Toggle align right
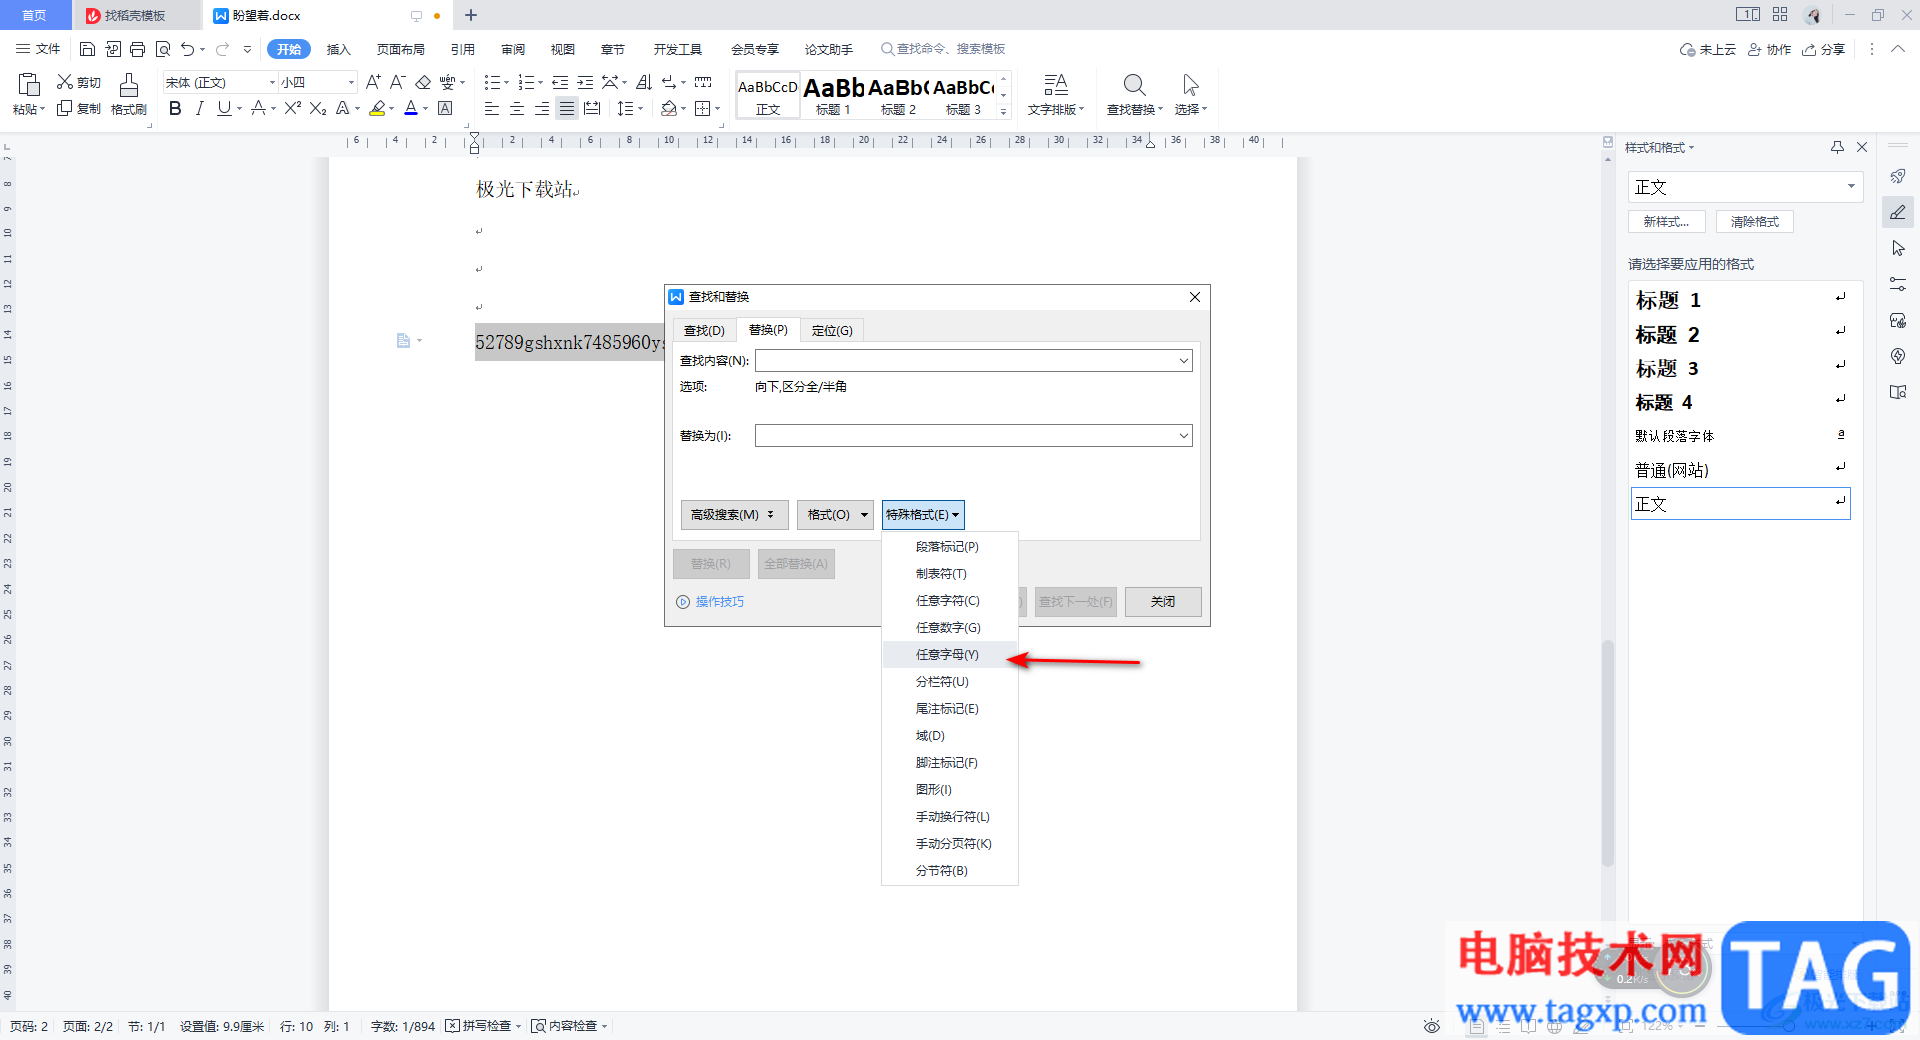 542,108
